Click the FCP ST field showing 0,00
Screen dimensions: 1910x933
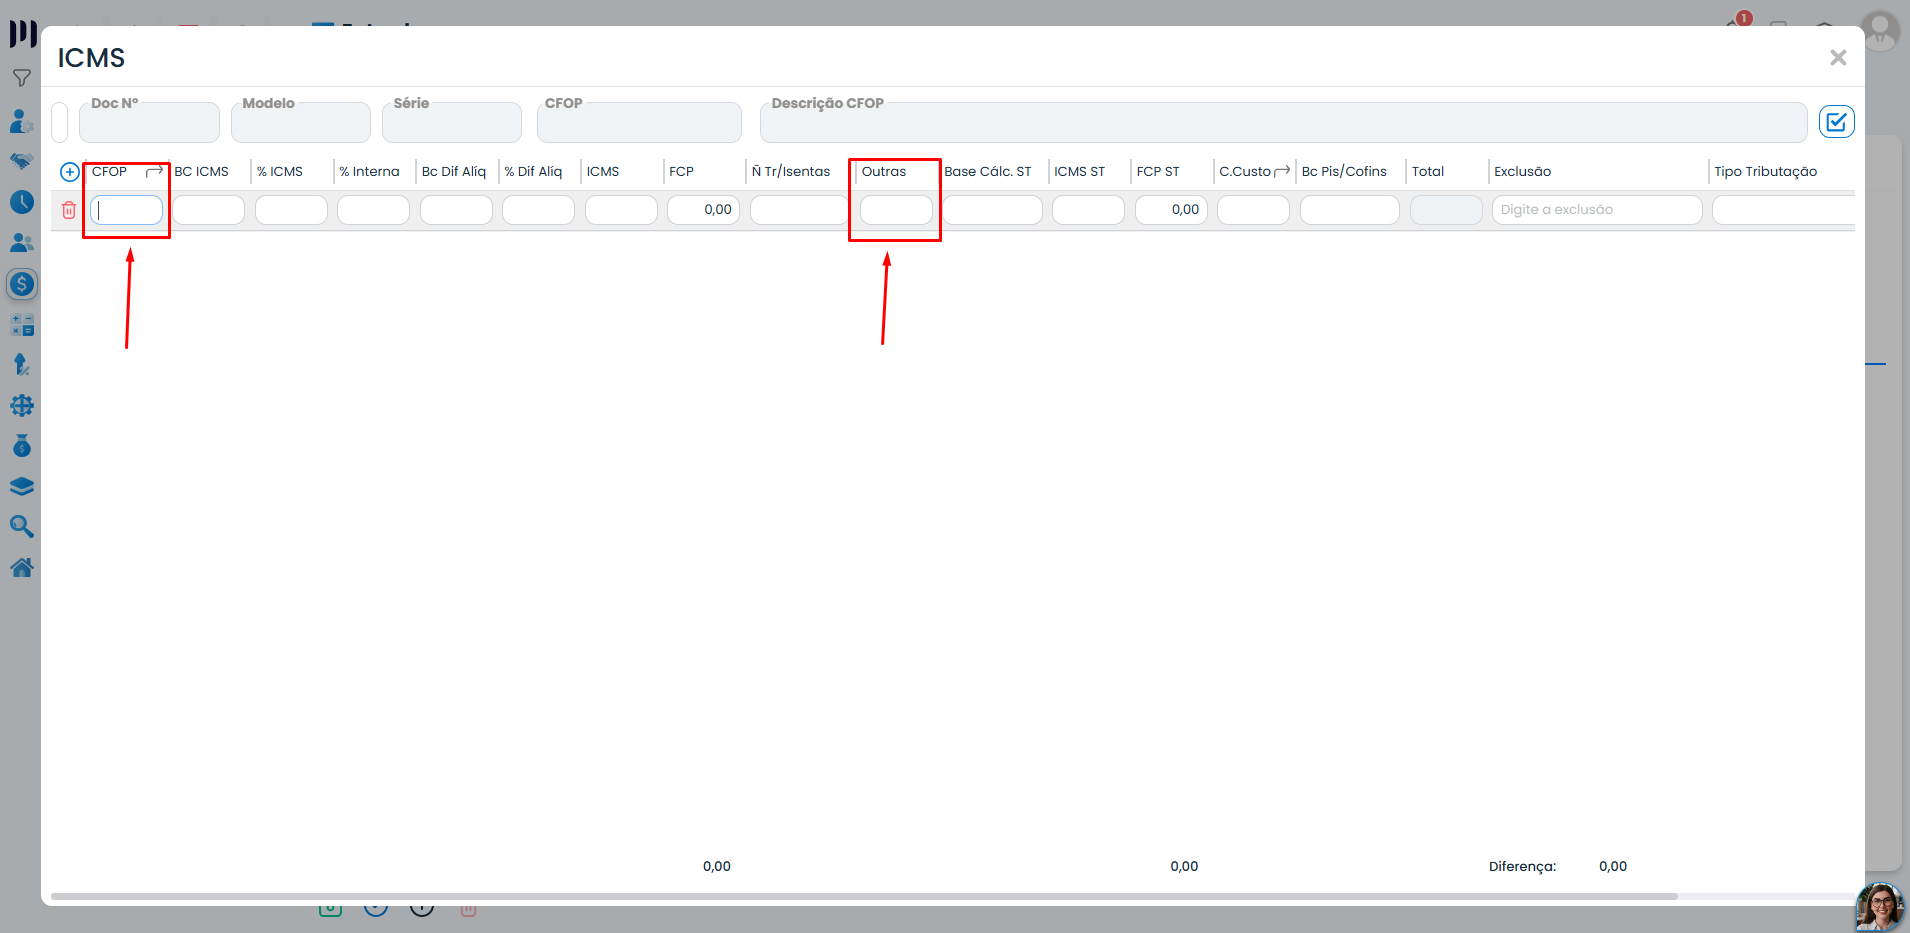tap(1171, 210)
